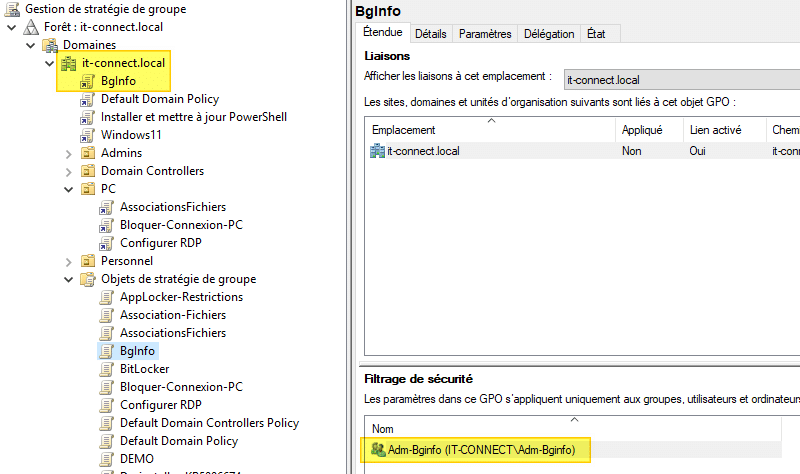Click the Installer et mettre à jour PowerShell icon
This screenshot has width=800, height=474.
[x=87, y=117]
